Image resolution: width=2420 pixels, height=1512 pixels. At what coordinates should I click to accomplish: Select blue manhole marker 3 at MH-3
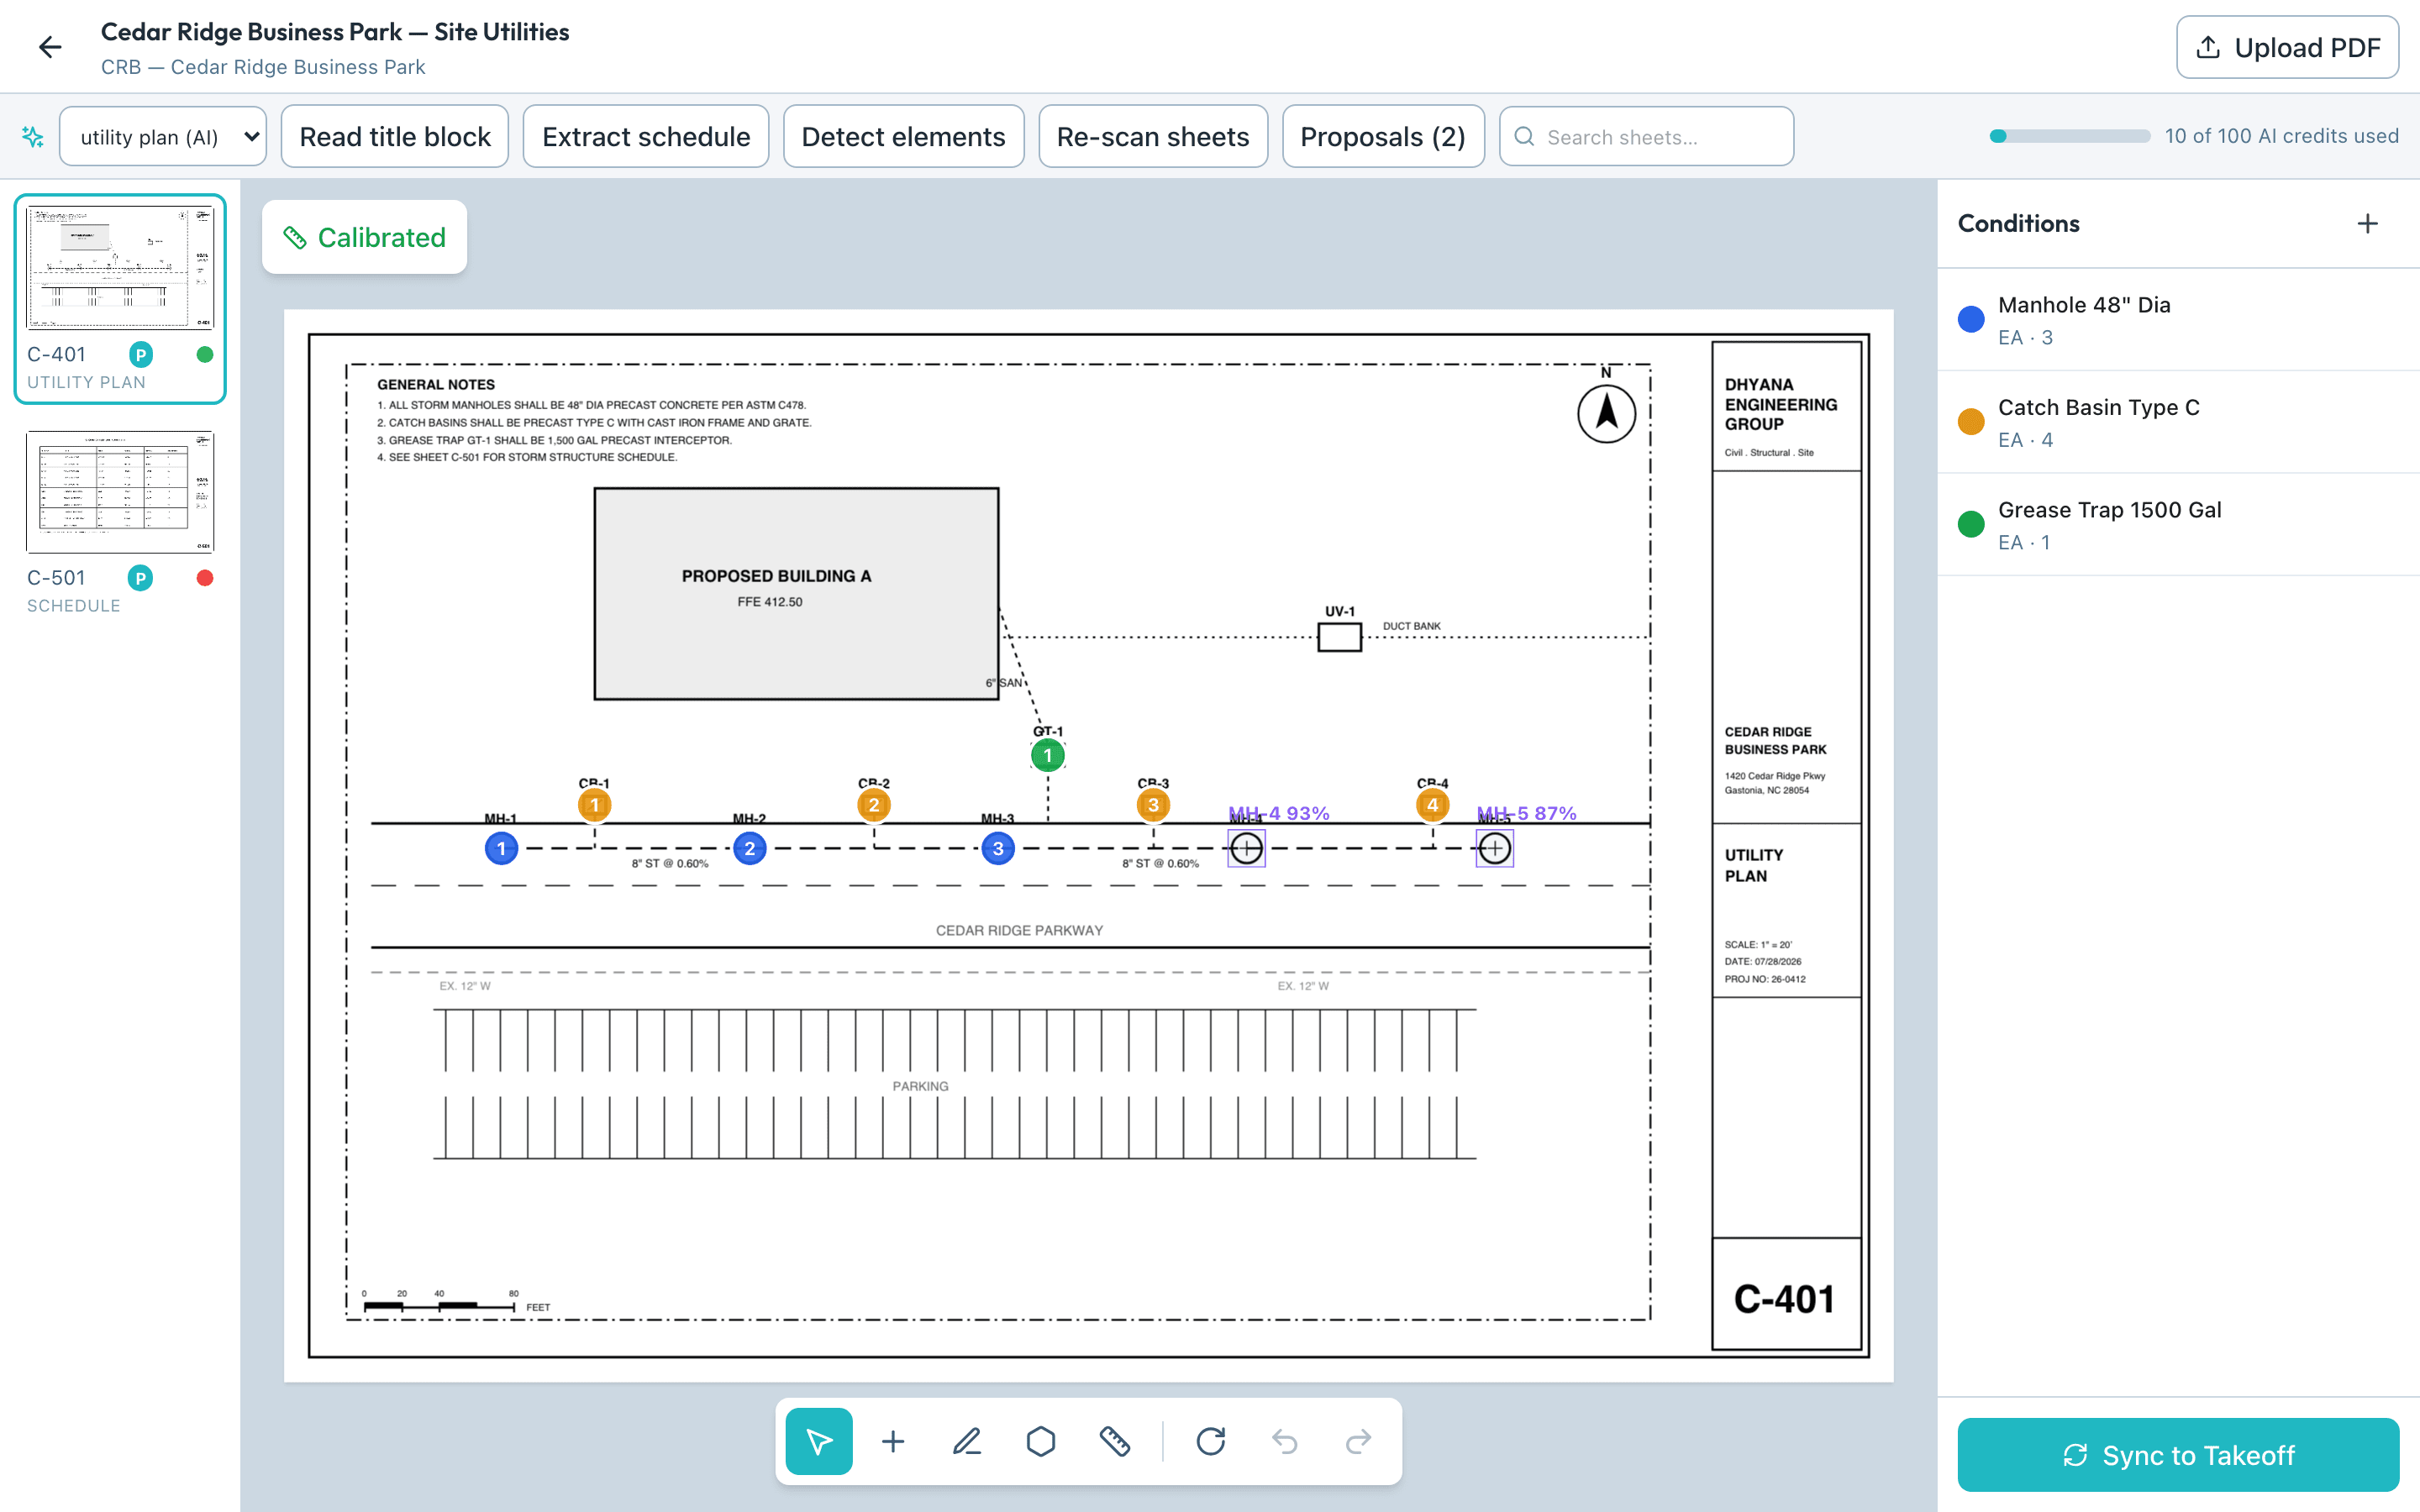pyautogui.click(x=998, y=849)
